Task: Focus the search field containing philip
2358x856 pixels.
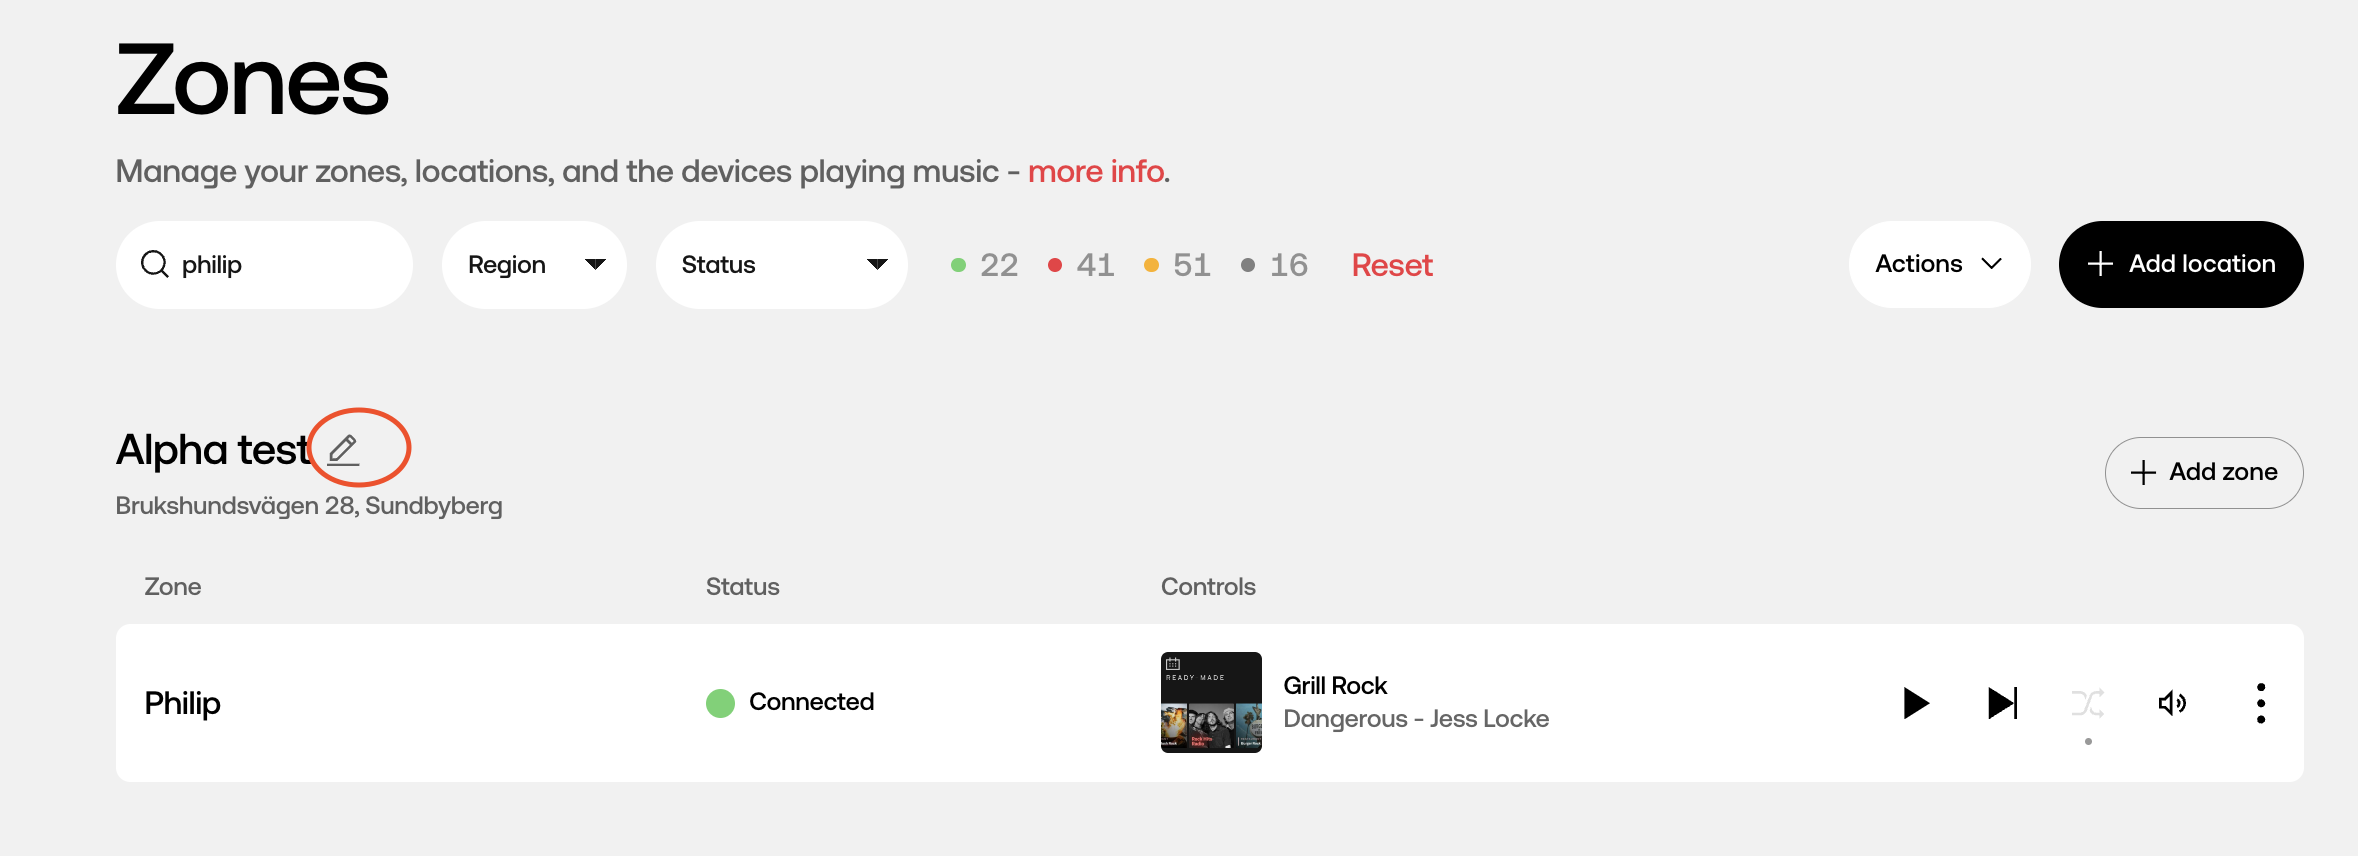Action: pos(264,265)
